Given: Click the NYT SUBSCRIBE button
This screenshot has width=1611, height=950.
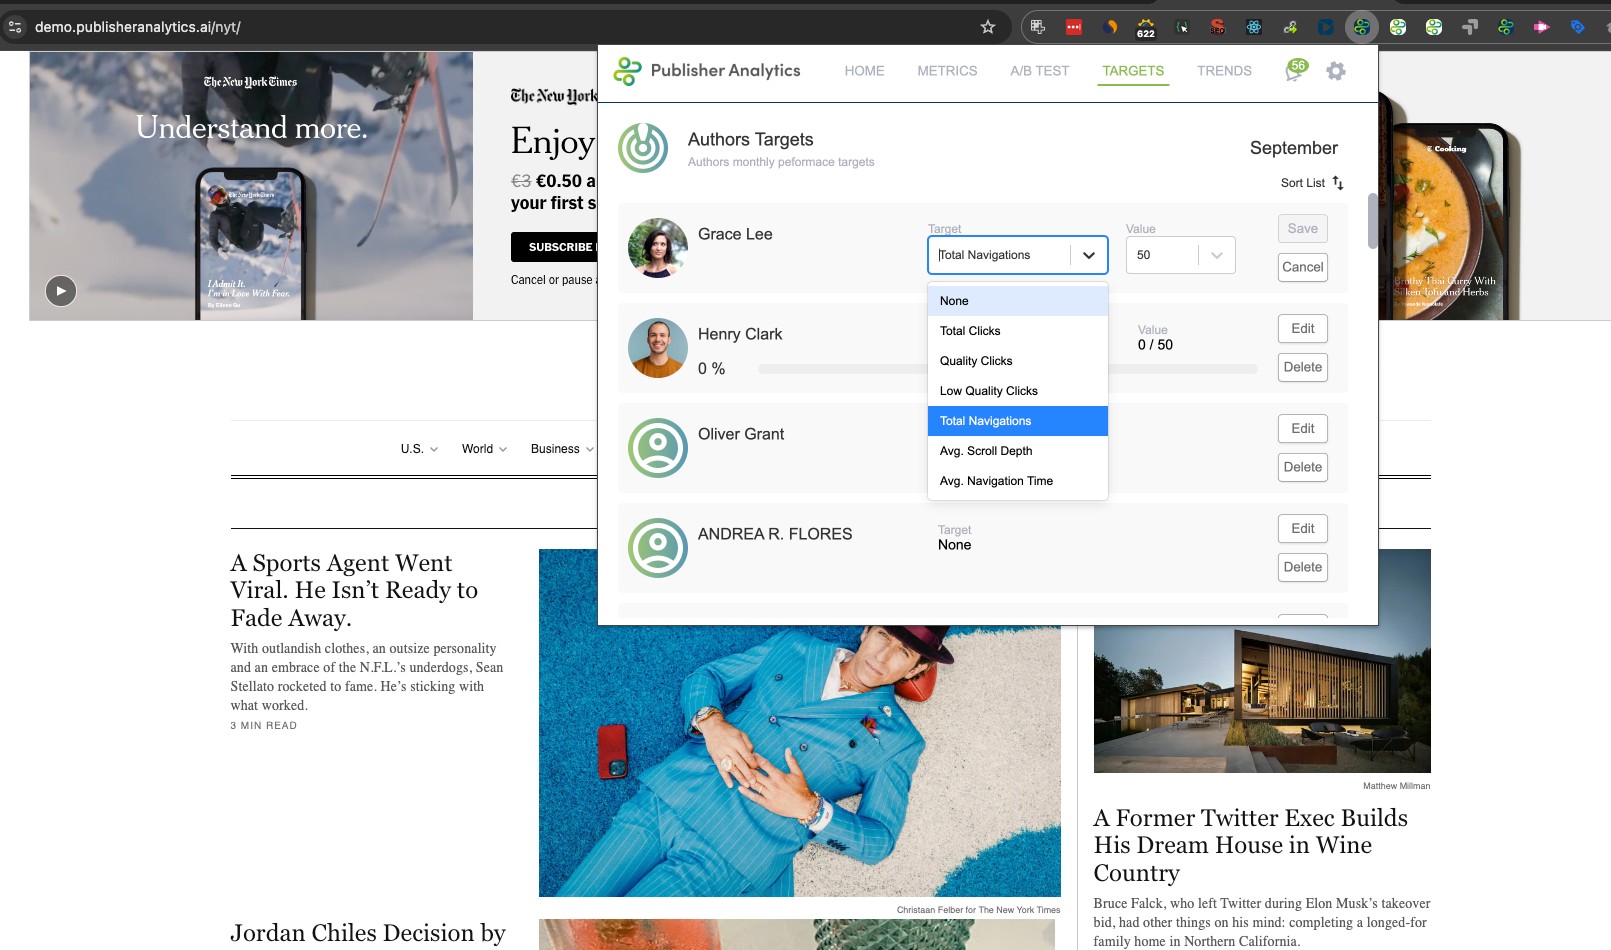Looking at the screenshot, I should [x=555, y=247].
